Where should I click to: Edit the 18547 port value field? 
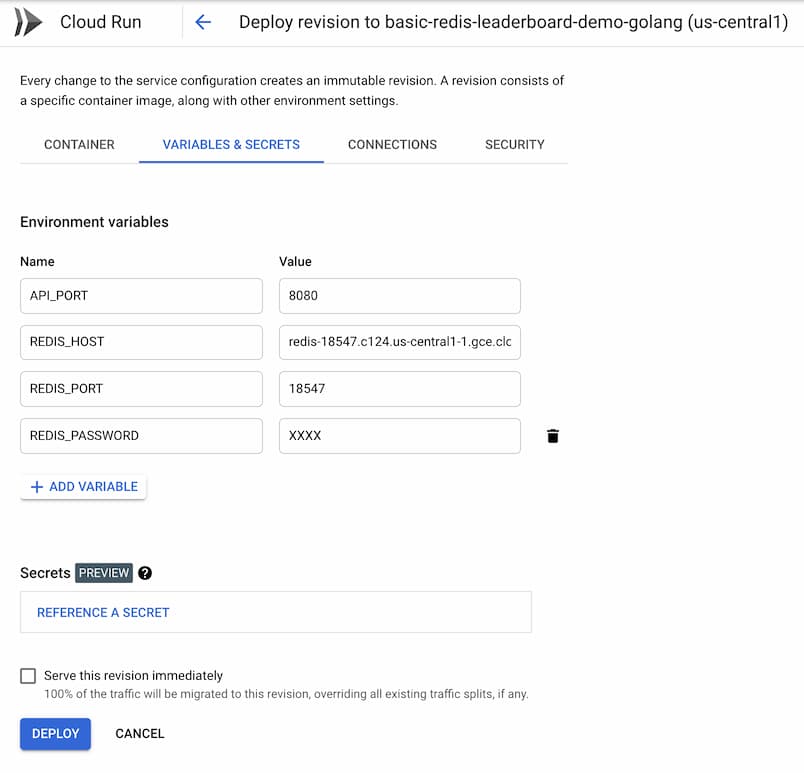pos(400,389)
